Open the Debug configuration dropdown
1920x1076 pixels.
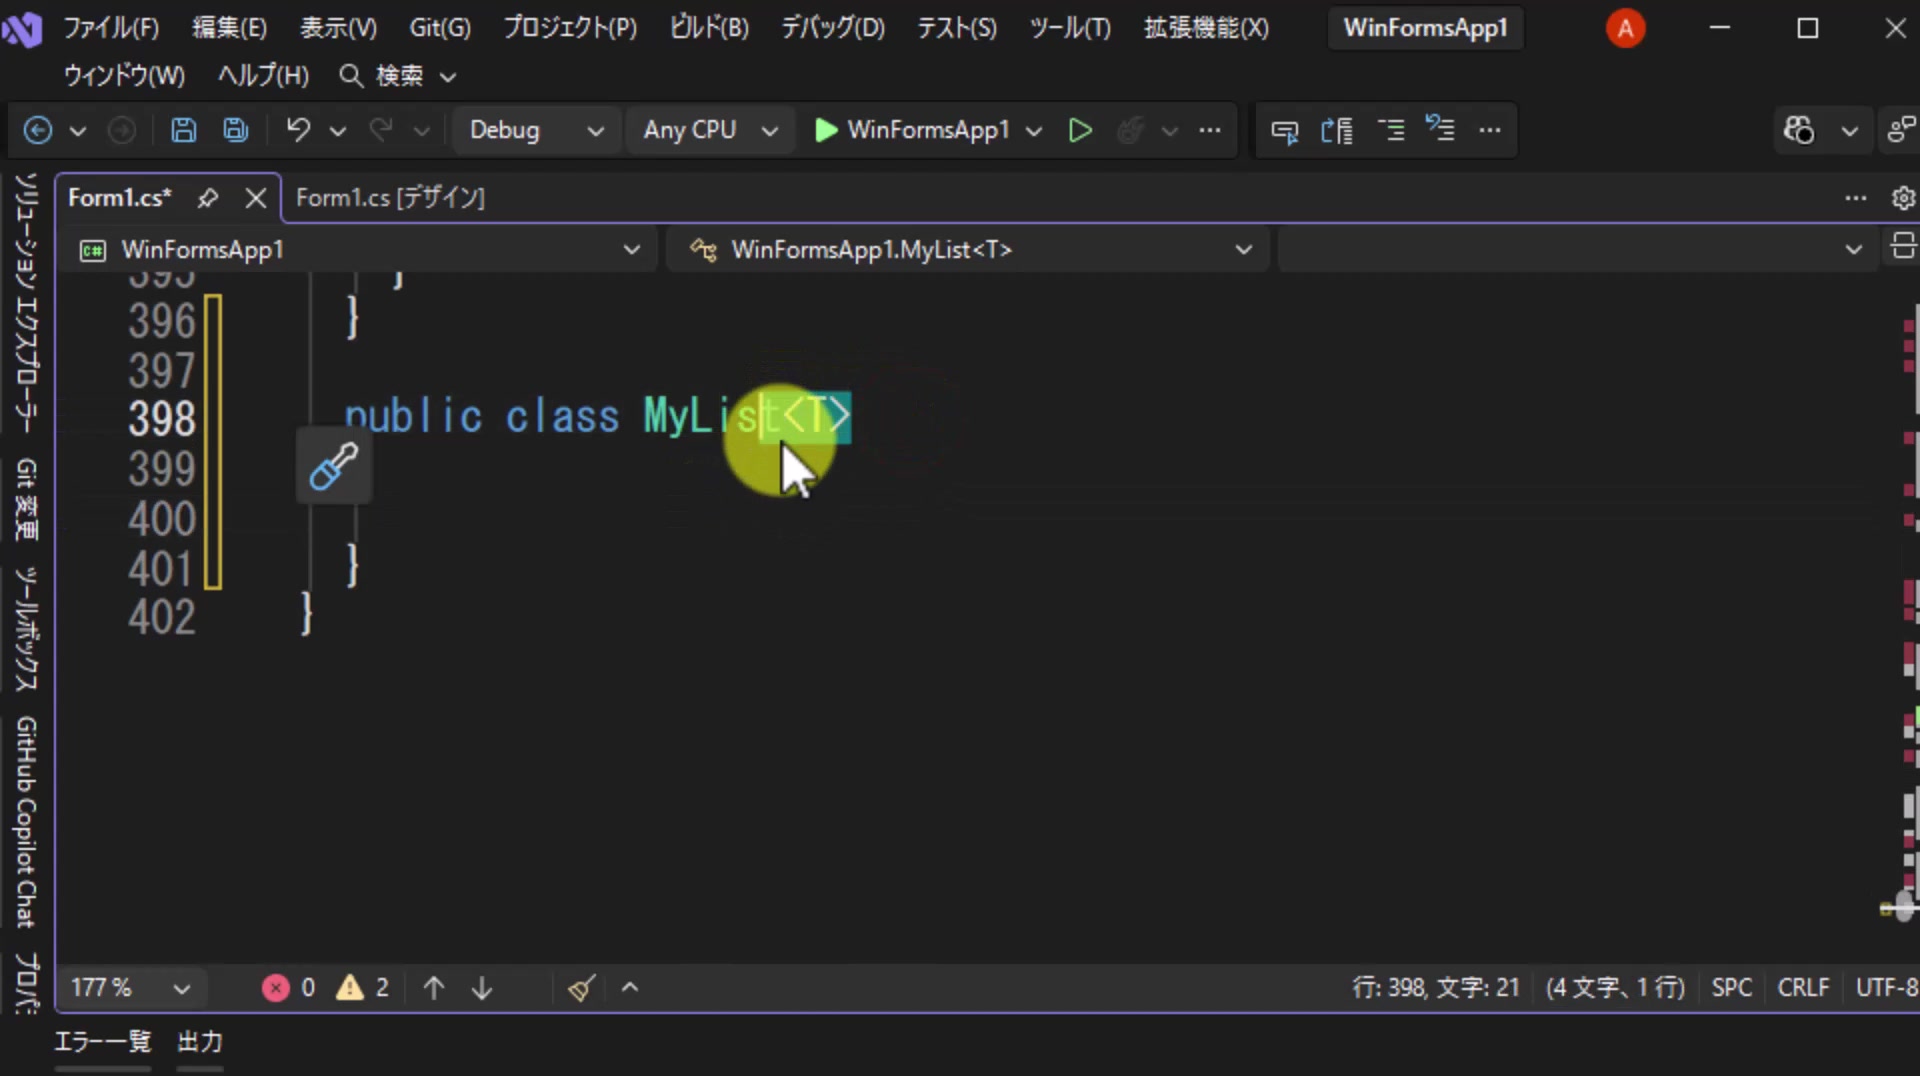pos(536,130)
